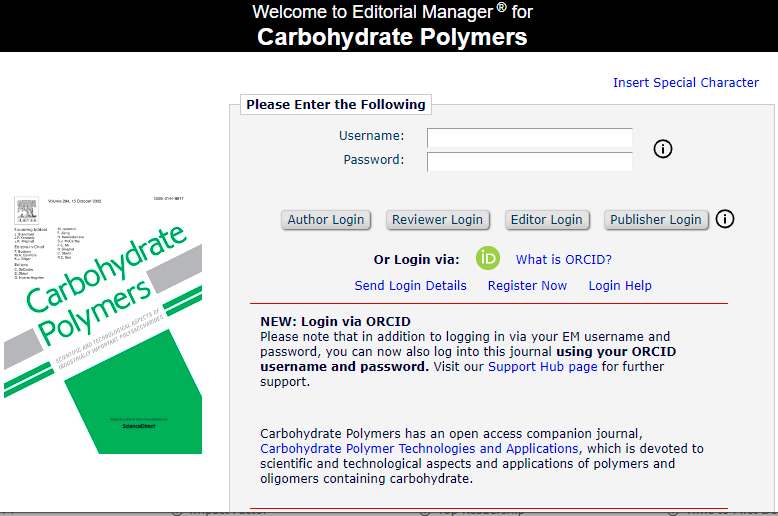Click the Carbohydrate Polymers header title
Image resolution: width=778 pixels, height=516 pixels.
click(391, 38)
